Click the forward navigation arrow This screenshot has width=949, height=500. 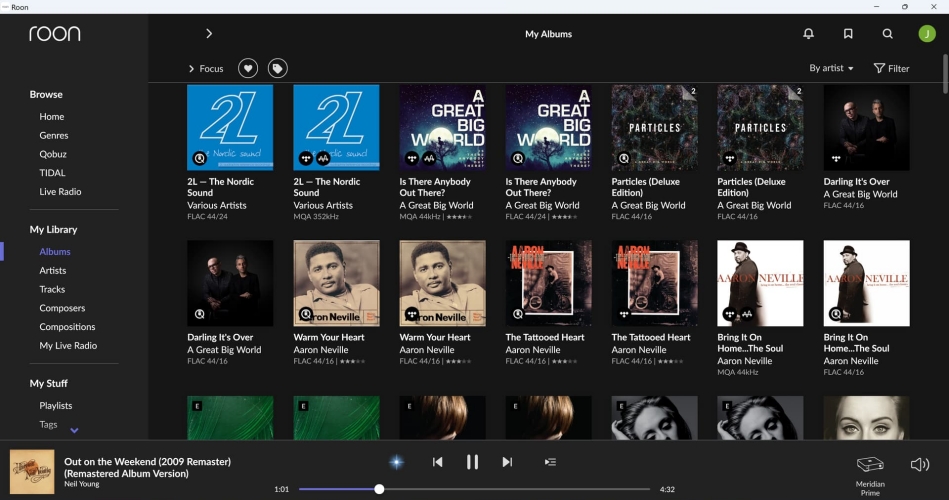pyautogui.click(x=209, y=34)
